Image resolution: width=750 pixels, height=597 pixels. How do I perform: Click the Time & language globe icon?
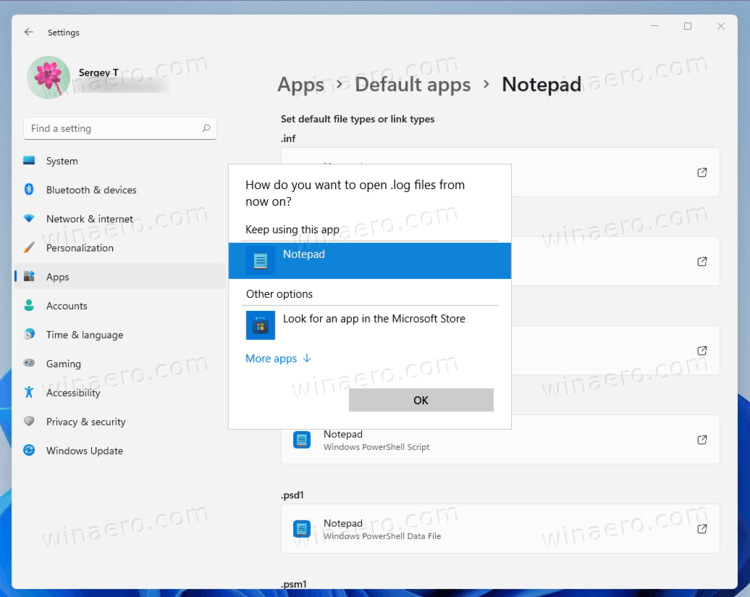coord(29,334)
